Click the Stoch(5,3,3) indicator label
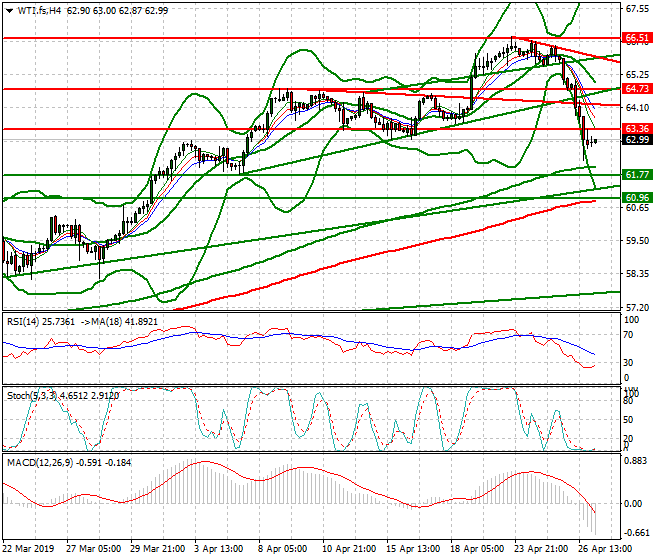 [x=32, y=396]
